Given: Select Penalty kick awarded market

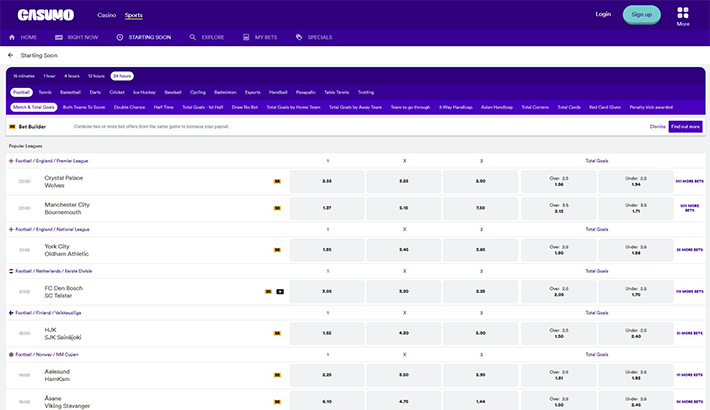Looking at the screenshot, I should tap(651, 107).
